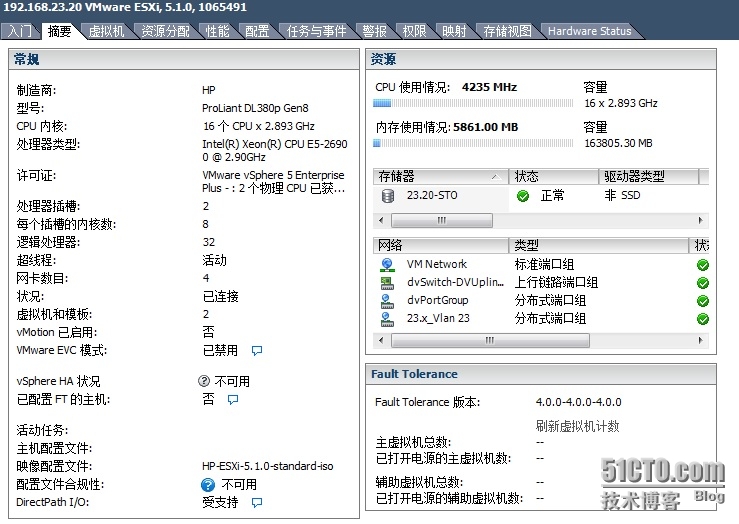Click the 23.20-STO datastore icon
The height and width of the screenshot is (524, 739).
click(388, 196)
